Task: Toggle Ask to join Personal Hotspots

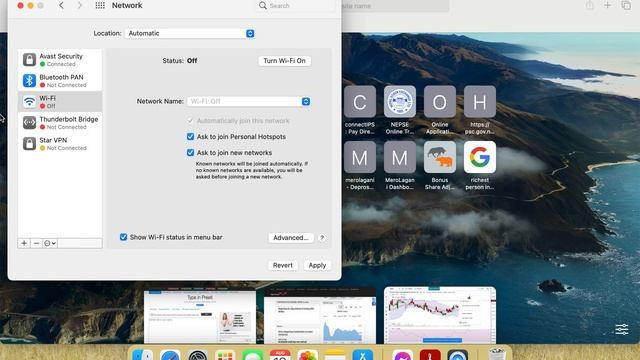Action: 190,137
